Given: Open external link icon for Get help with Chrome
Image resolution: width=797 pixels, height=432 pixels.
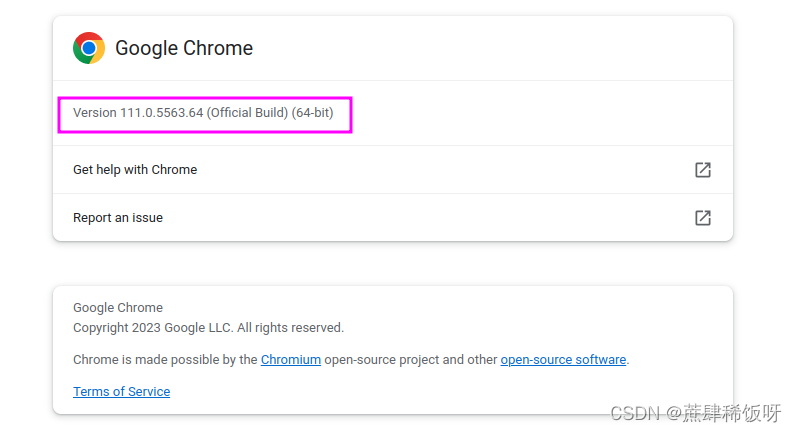Looking at the screenshot, I should point(702,170).
